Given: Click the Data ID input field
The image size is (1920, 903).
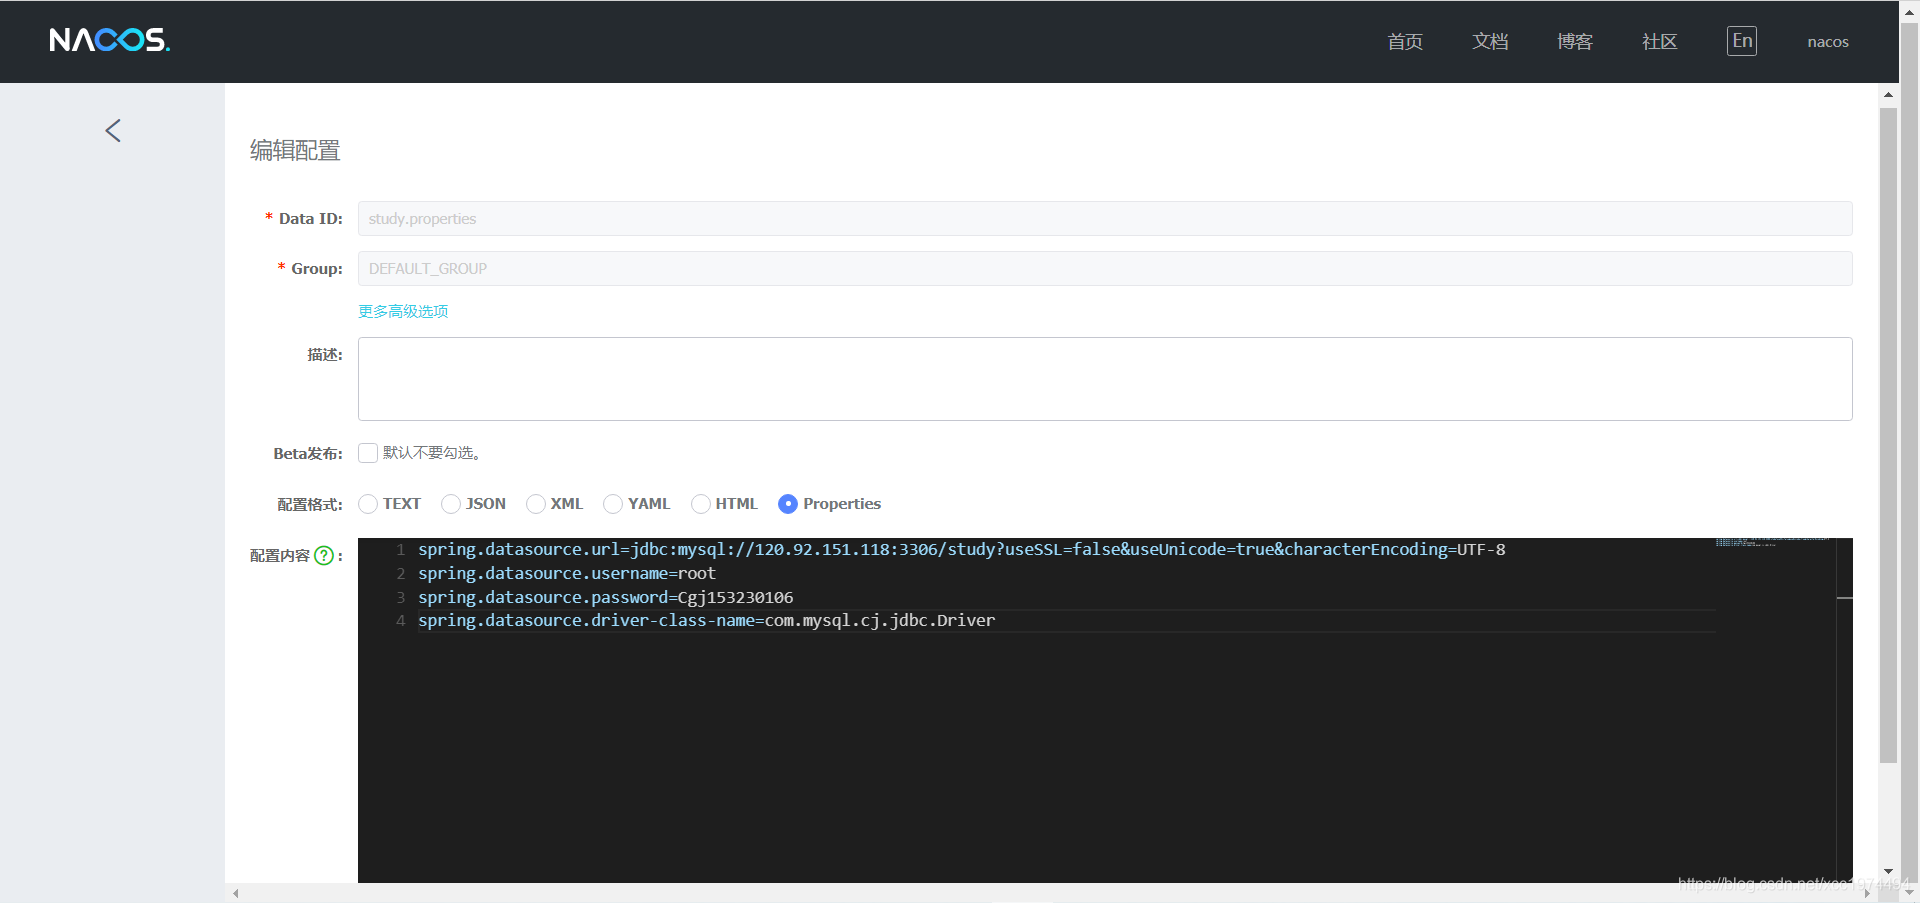Looking at the screenshot, I should pyautogui.click(x=1105, y=219).
